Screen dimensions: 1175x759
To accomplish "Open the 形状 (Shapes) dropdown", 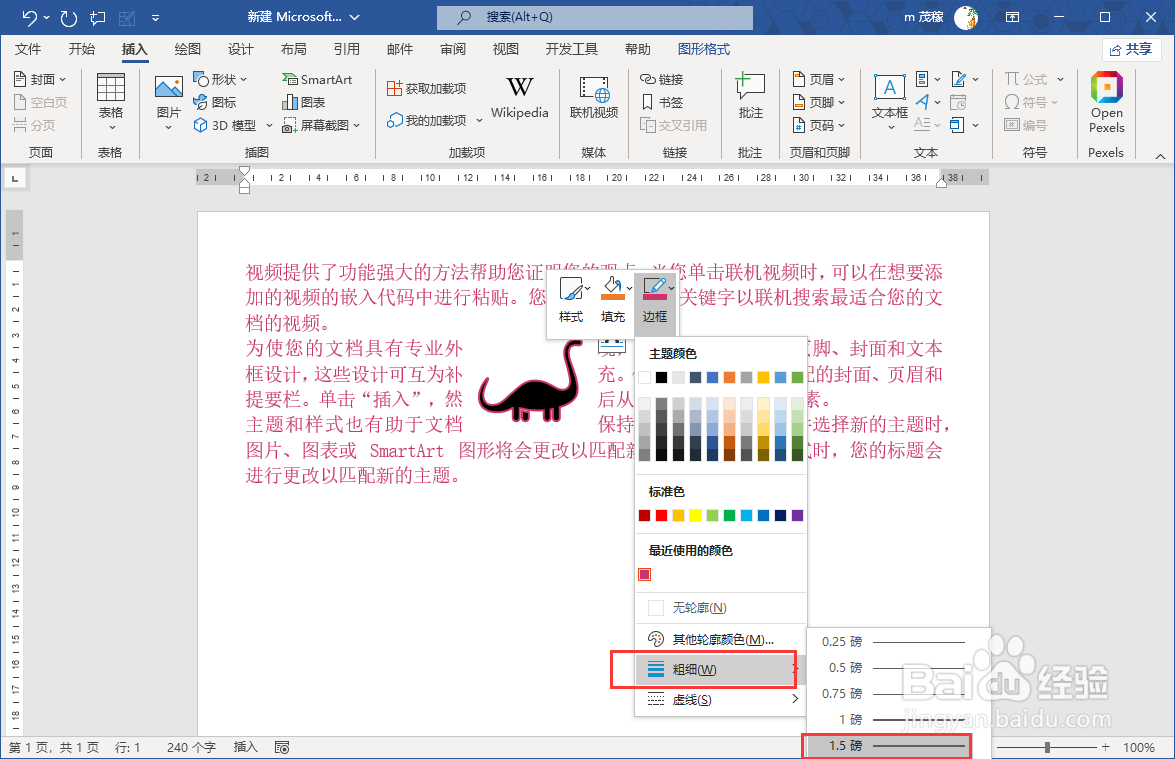I will 220,78.
